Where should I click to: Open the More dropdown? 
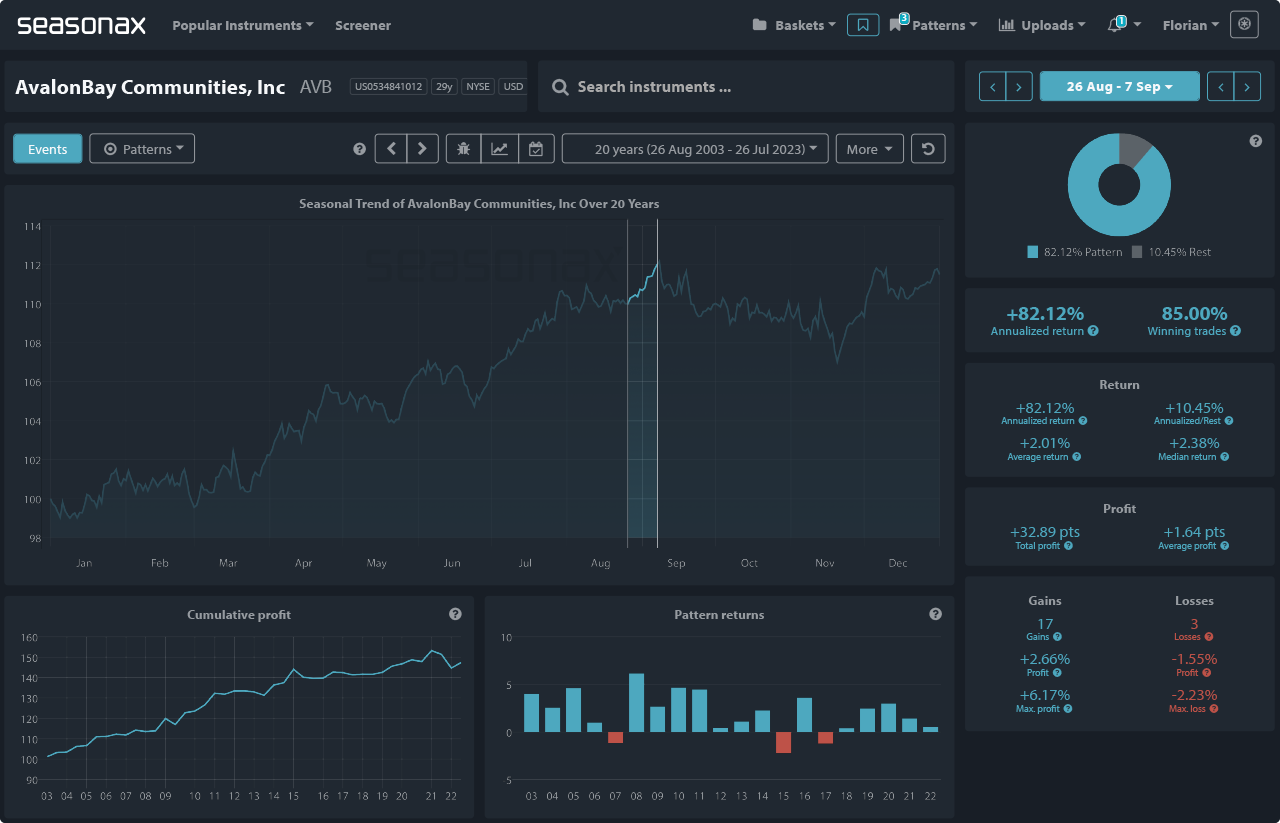click(869, 149)
